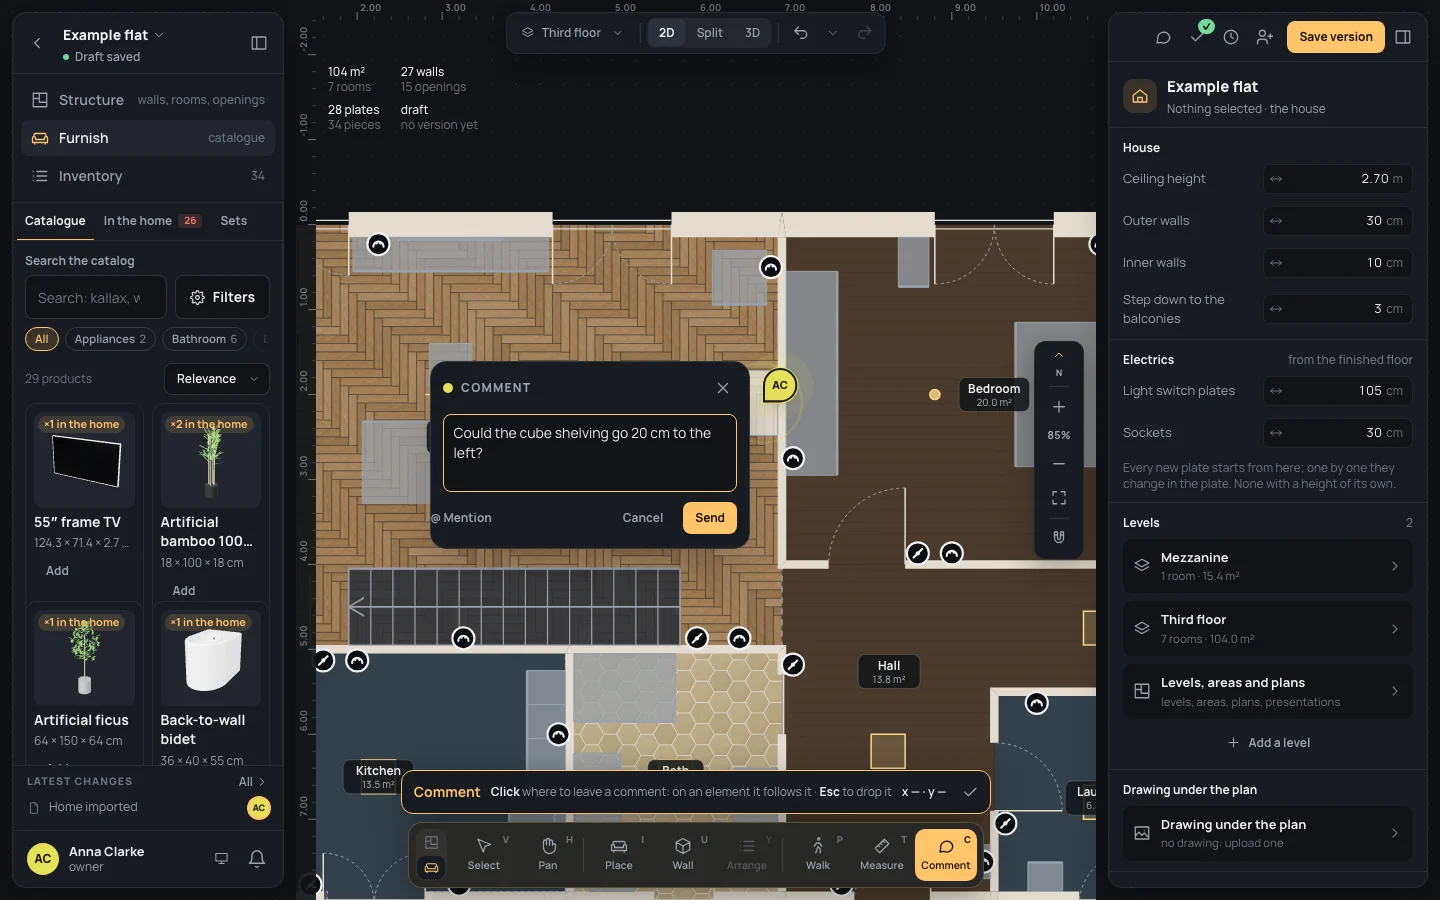The width and height of the screenshot is (1440, 900).
Task: Open the checklist icon with green badge
Action: pos(1197,37)
